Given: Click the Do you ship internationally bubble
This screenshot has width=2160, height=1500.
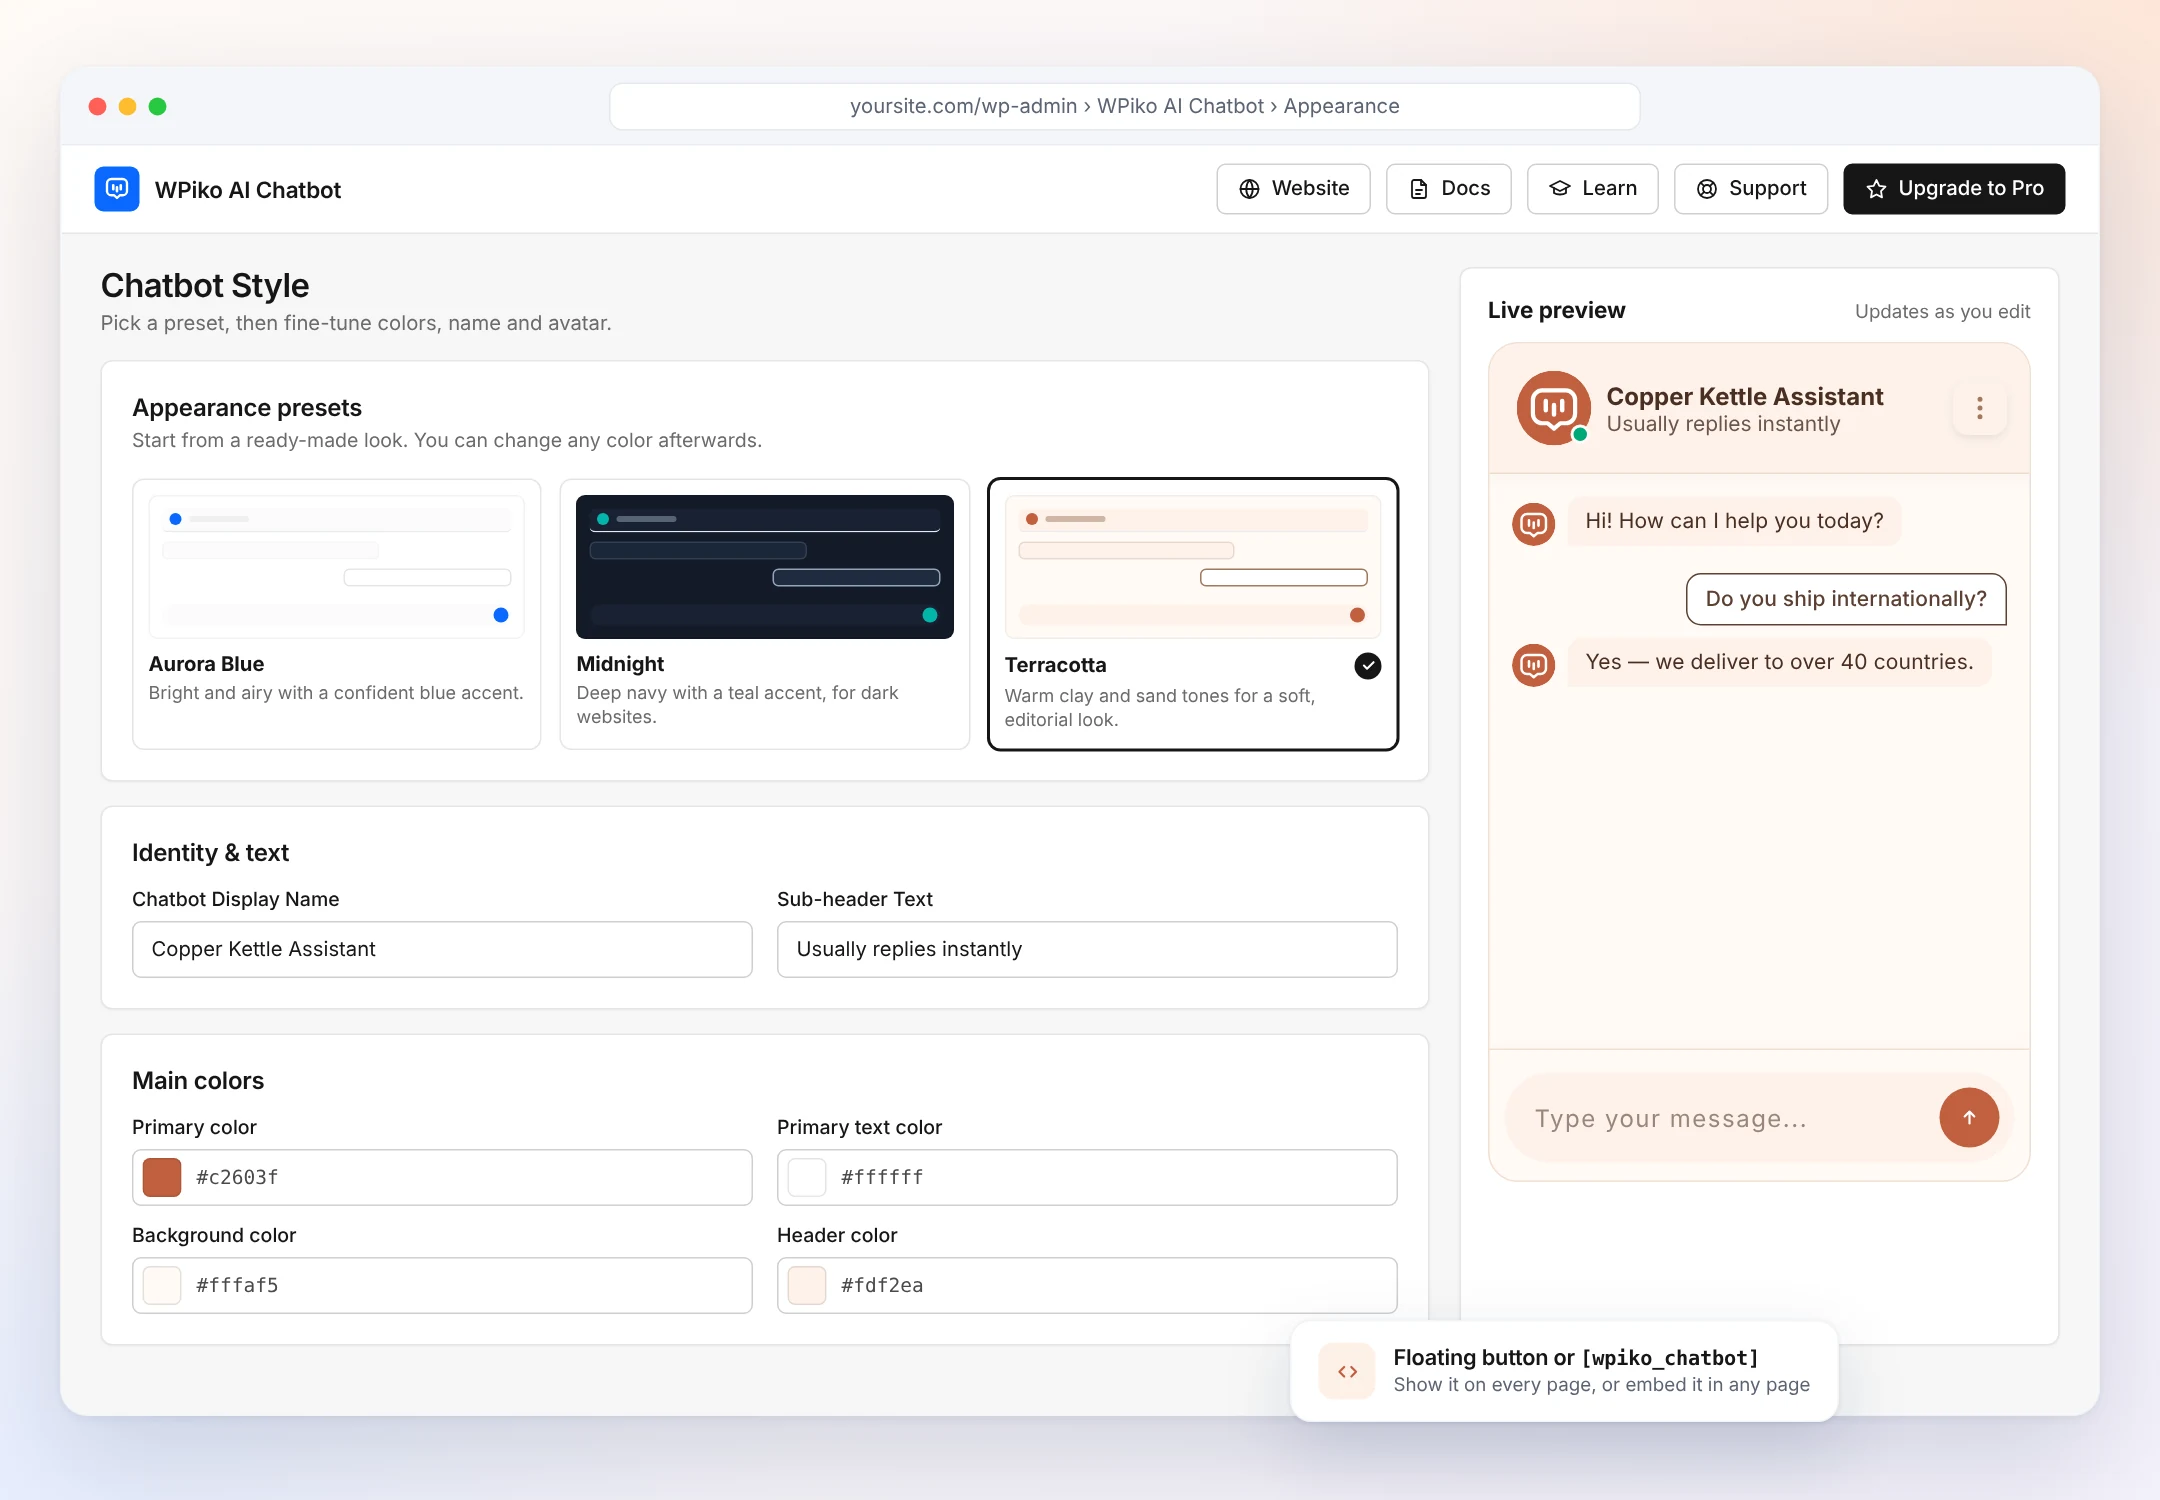Looking at the screenshot, I should click(x=1846, y=598).
